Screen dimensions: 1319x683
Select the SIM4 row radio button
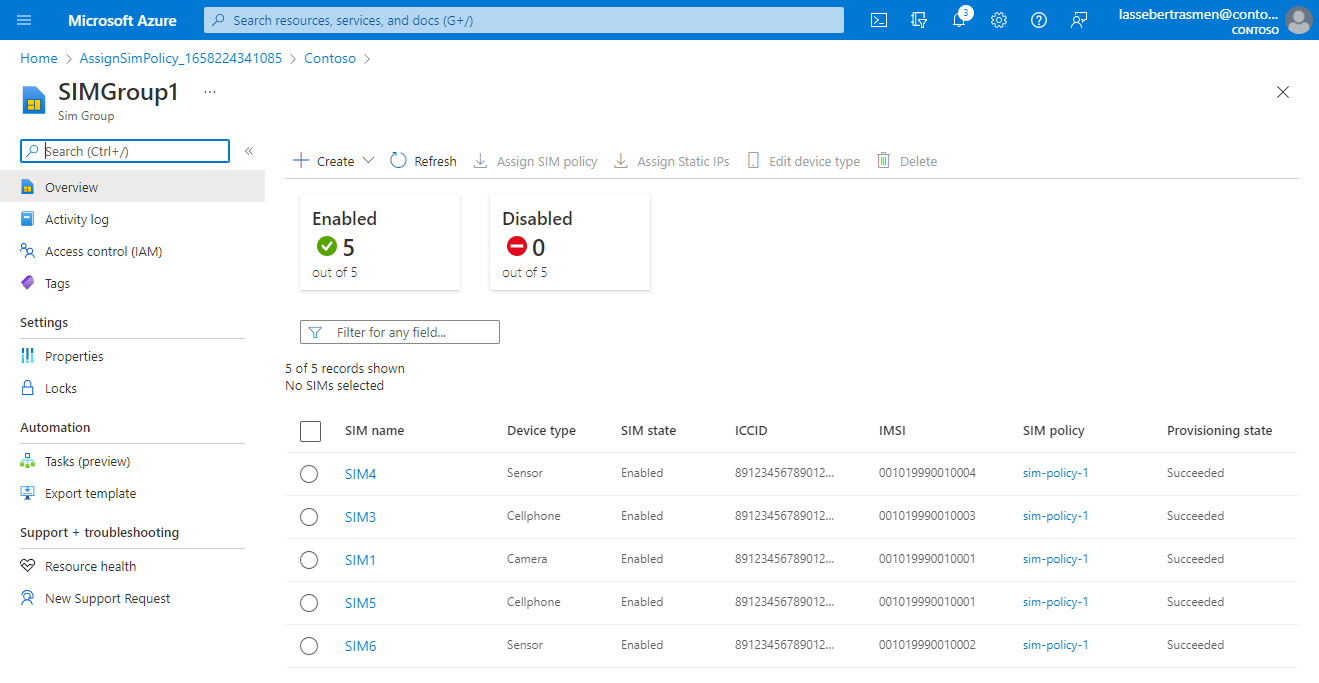[x=309, y=474]
